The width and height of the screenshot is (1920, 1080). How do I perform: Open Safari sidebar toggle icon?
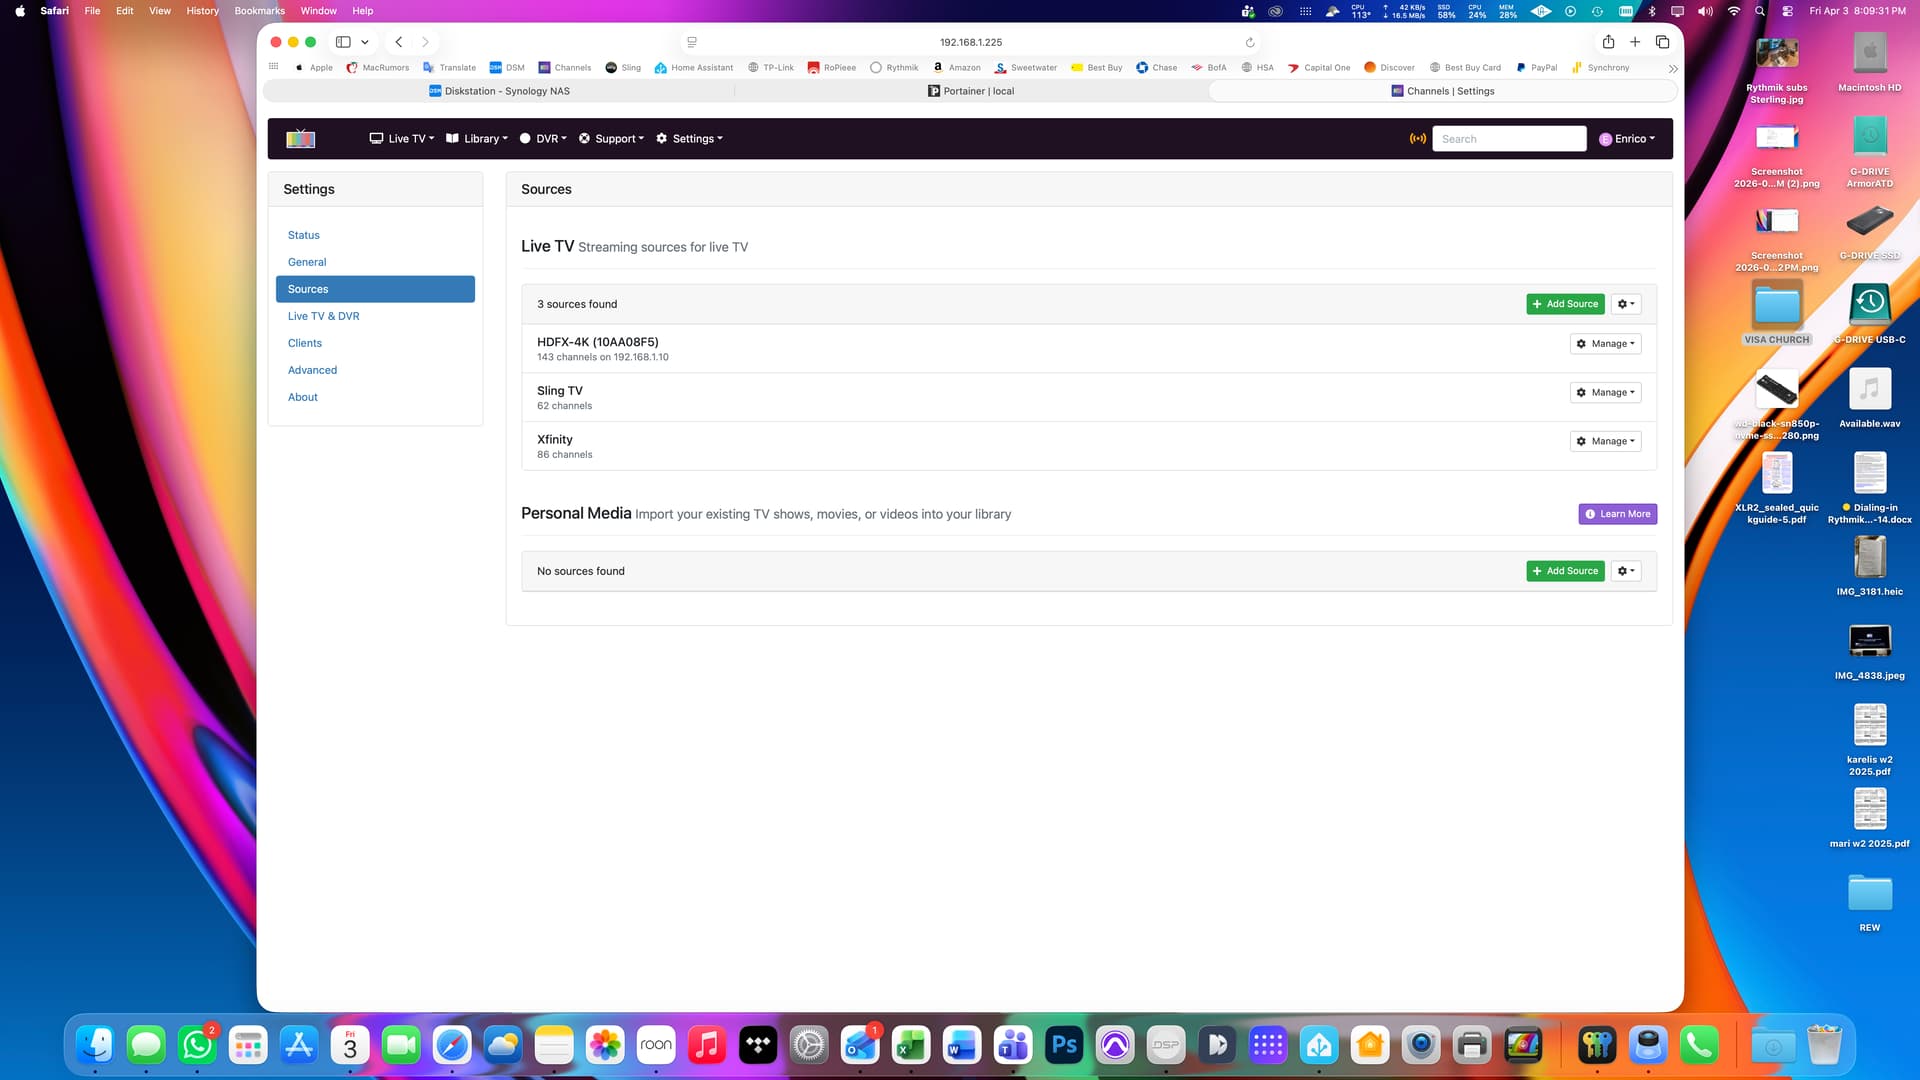(x=343, y=42)
